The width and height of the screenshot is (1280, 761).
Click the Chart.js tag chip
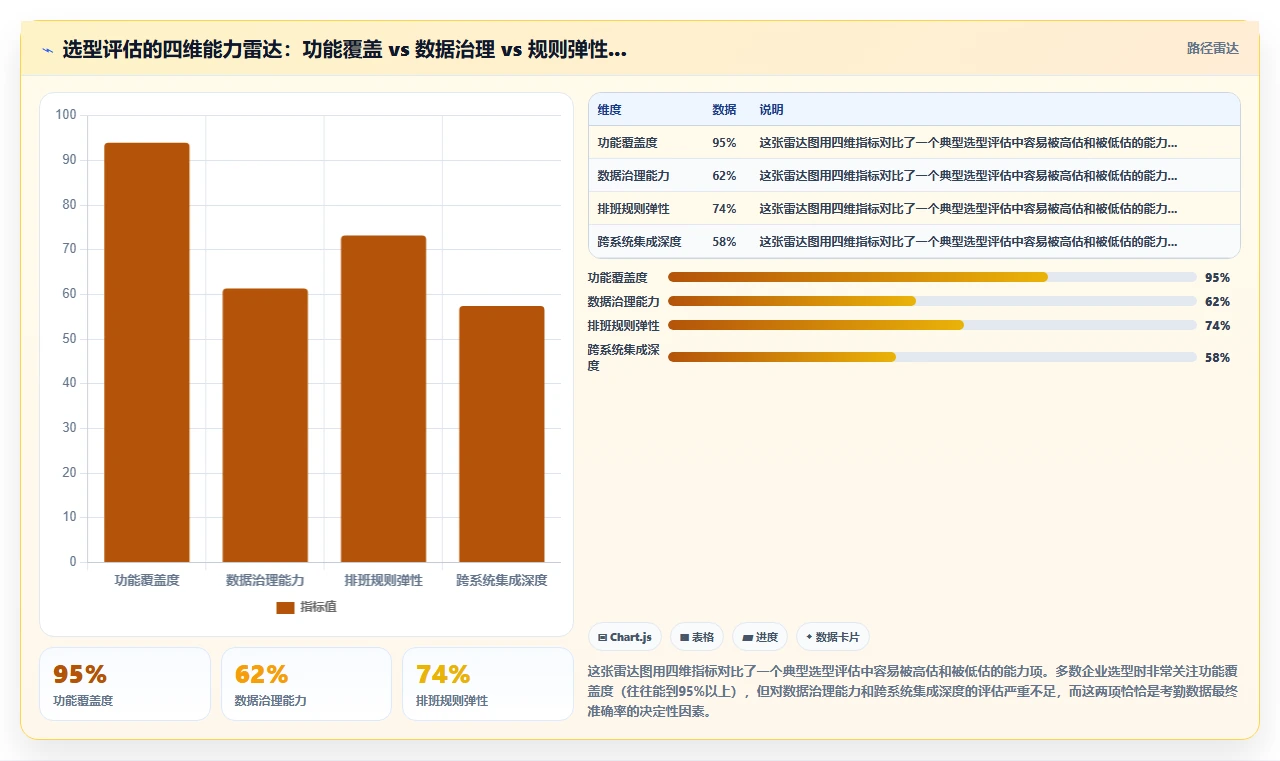(x=625, y=637)
